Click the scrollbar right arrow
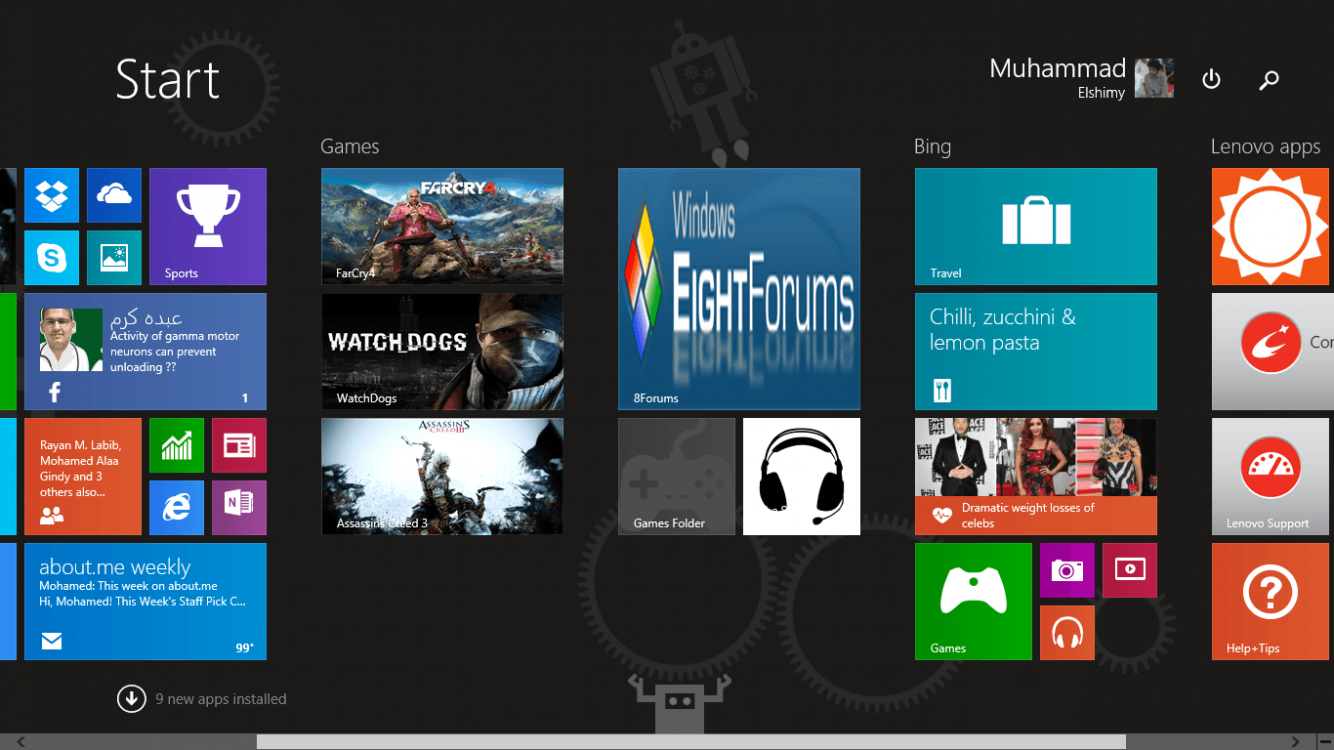This screenshot has width=1334, height=750. [x=1296, y=742]
